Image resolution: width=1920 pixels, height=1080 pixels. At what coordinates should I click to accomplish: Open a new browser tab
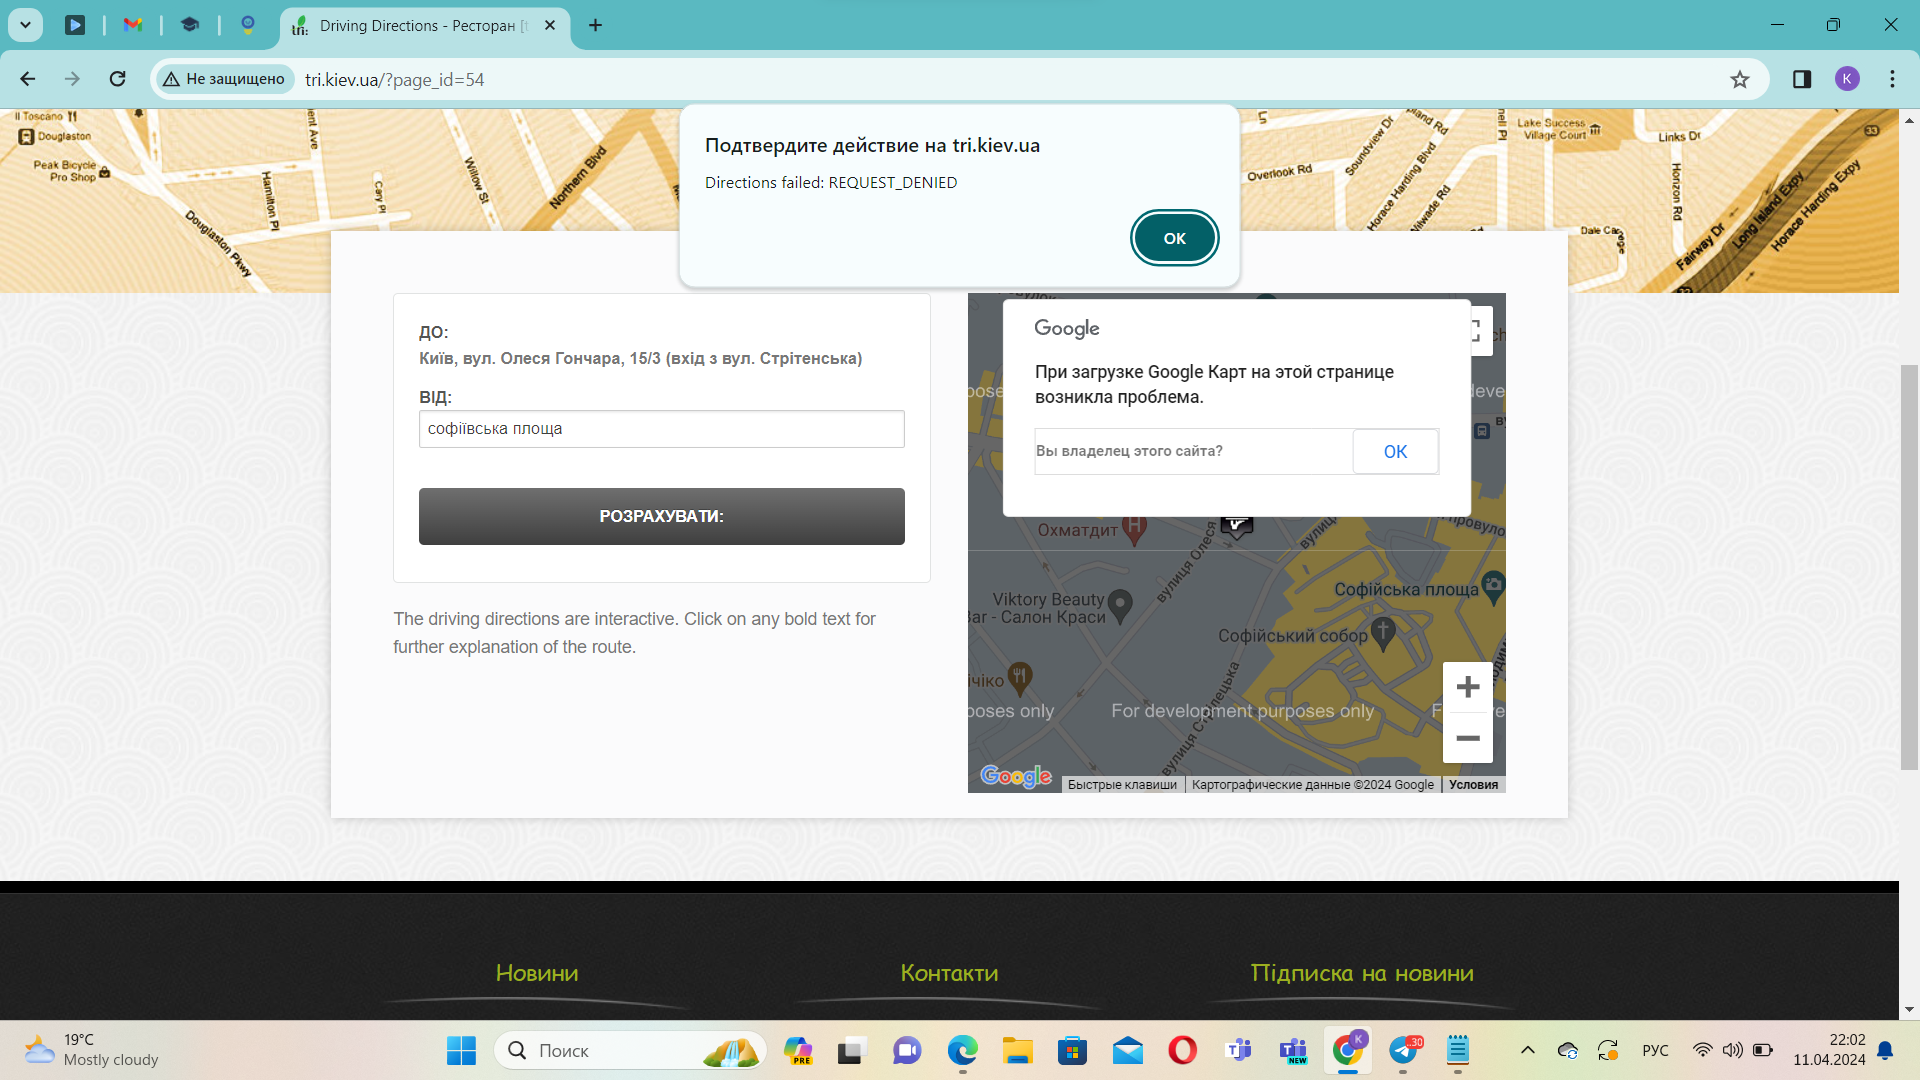(595, 25)
